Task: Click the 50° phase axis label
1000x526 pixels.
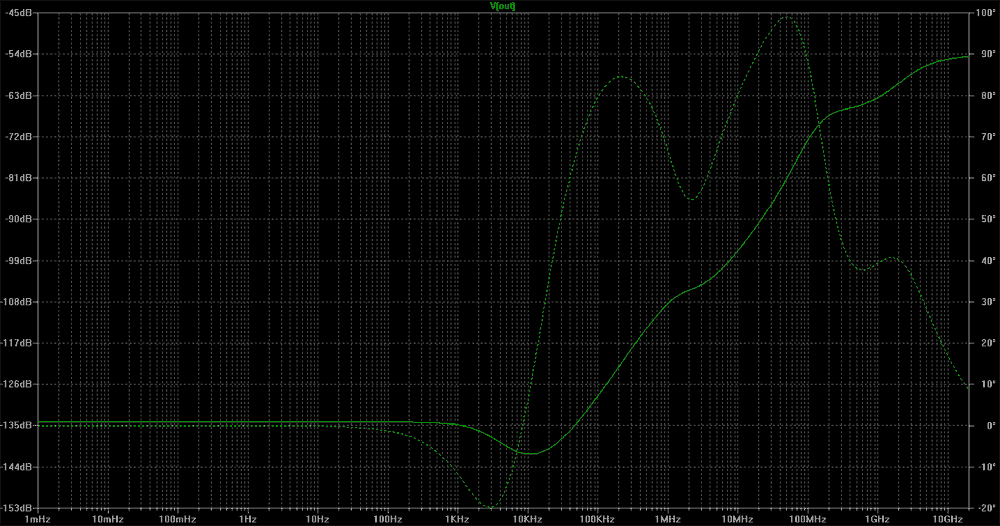Action: click(x=989, y=219)
